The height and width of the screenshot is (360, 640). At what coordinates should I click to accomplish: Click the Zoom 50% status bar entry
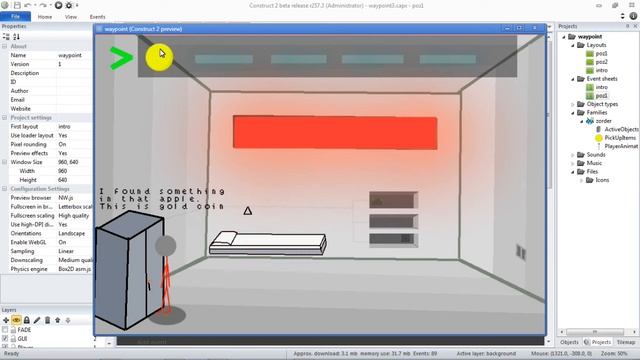(613, 353)
